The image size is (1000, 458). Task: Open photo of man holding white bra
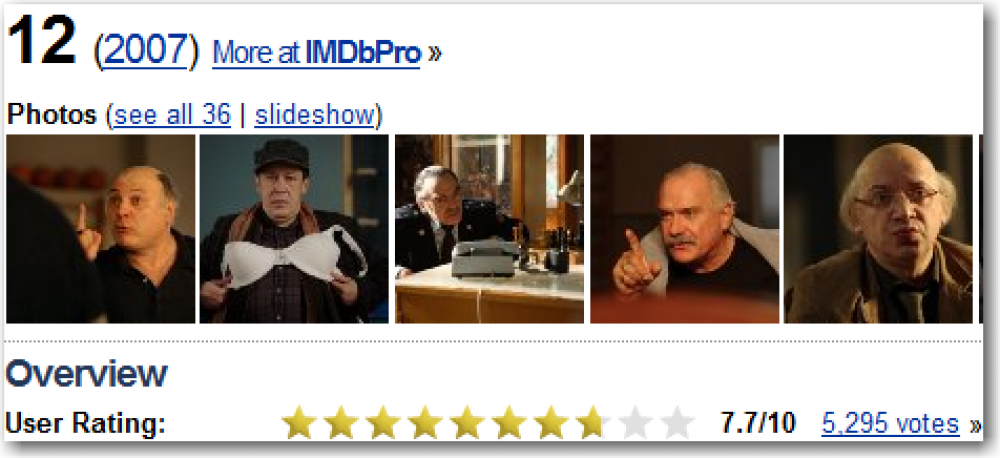(294, 229)
